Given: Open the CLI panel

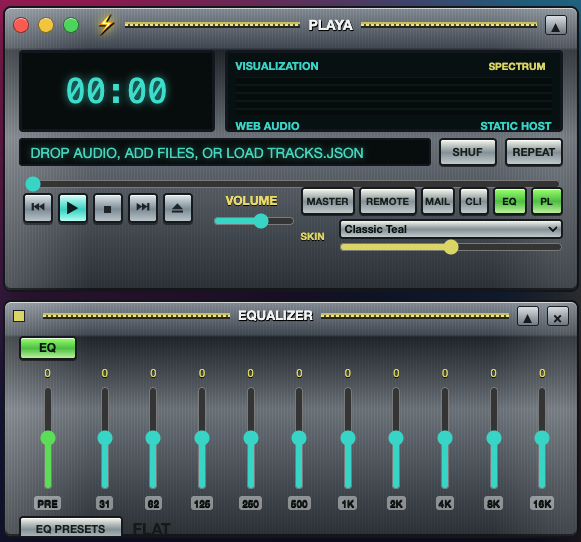Looking at the screenshot, I should [x=474, y=201].
